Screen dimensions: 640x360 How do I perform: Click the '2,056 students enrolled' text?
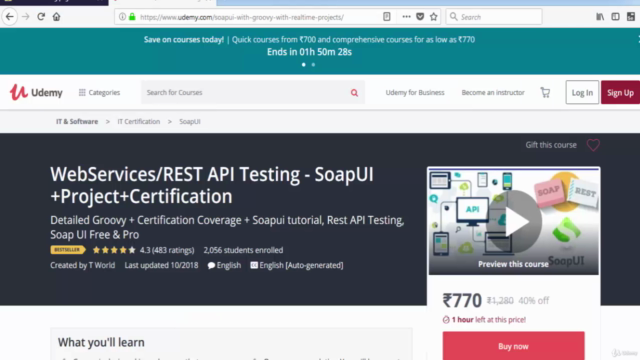tap(243, 250)
